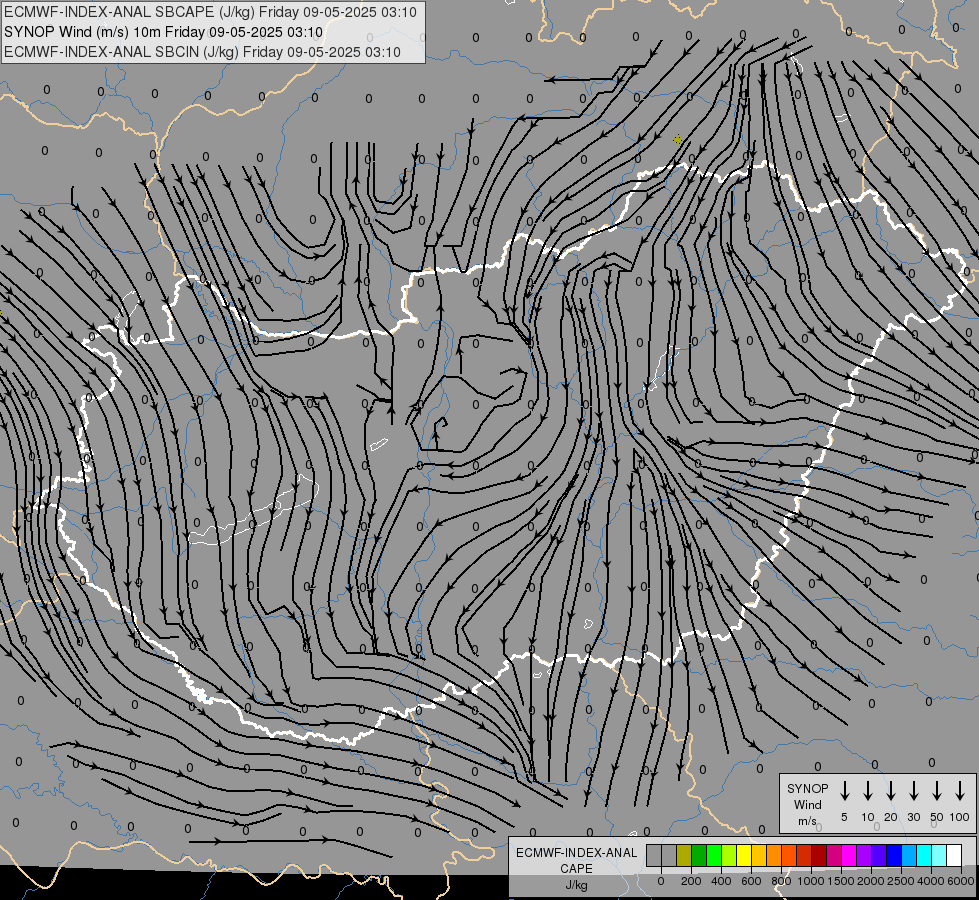Pick the pure yellow CAPE legend swatch
979x900 pixels.
pyautogui.click(x=744, y=855)
